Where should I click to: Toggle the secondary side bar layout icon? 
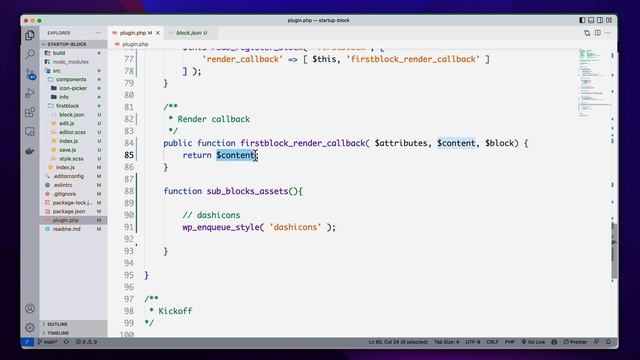pyautogui.click(x=600, y=20)
